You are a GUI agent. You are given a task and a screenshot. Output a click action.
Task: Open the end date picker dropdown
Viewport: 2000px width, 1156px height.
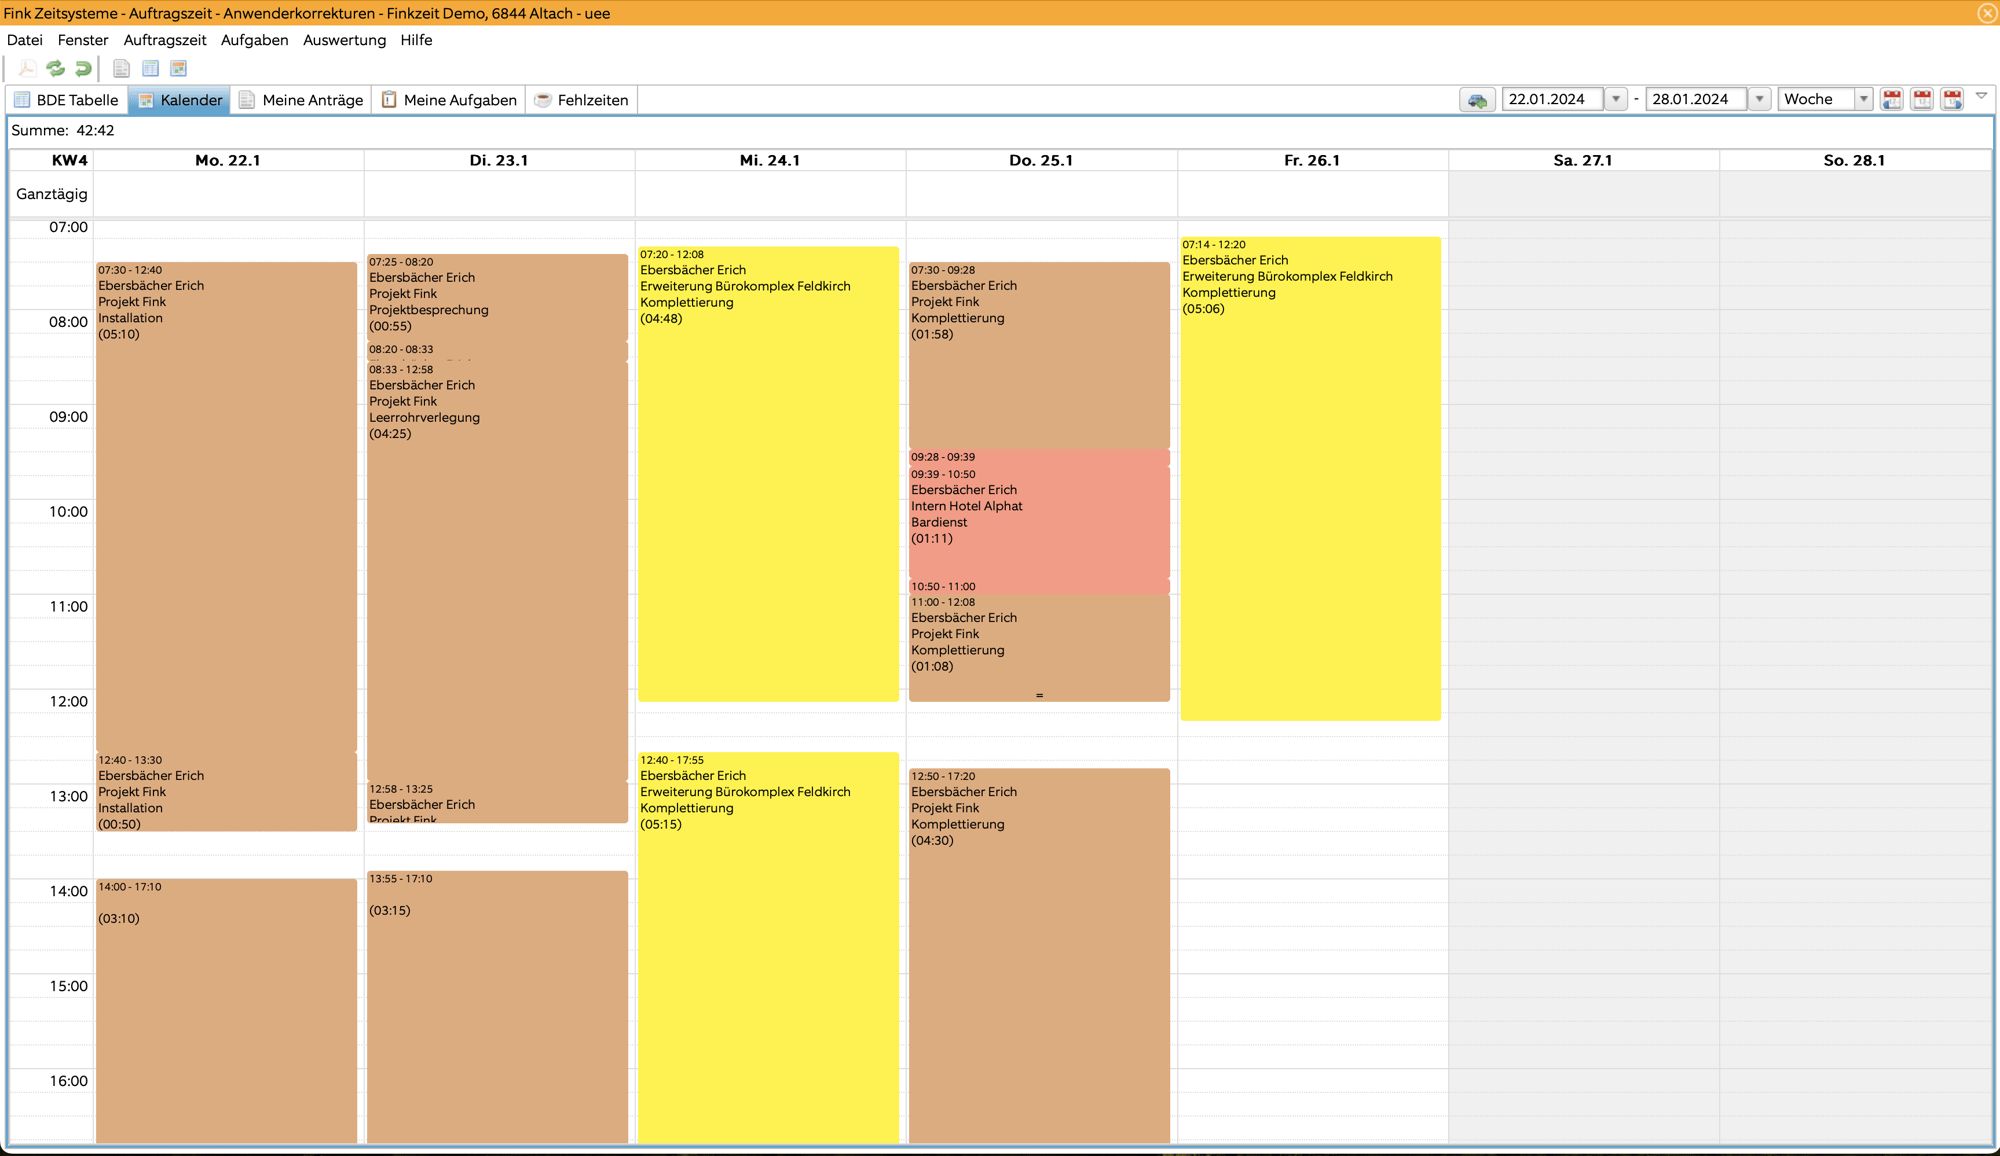point(1760,99)
